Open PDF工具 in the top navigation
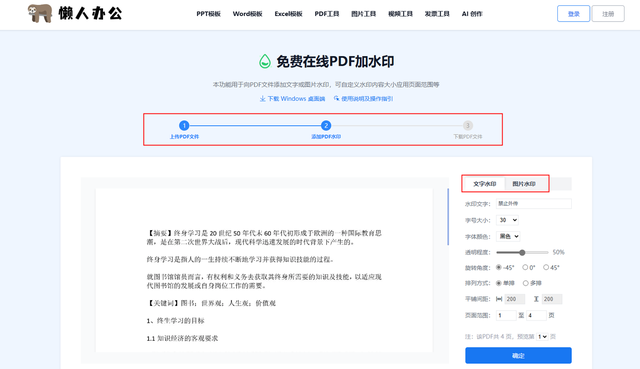Screen dimensions: 640x369 tap(327, 13)
